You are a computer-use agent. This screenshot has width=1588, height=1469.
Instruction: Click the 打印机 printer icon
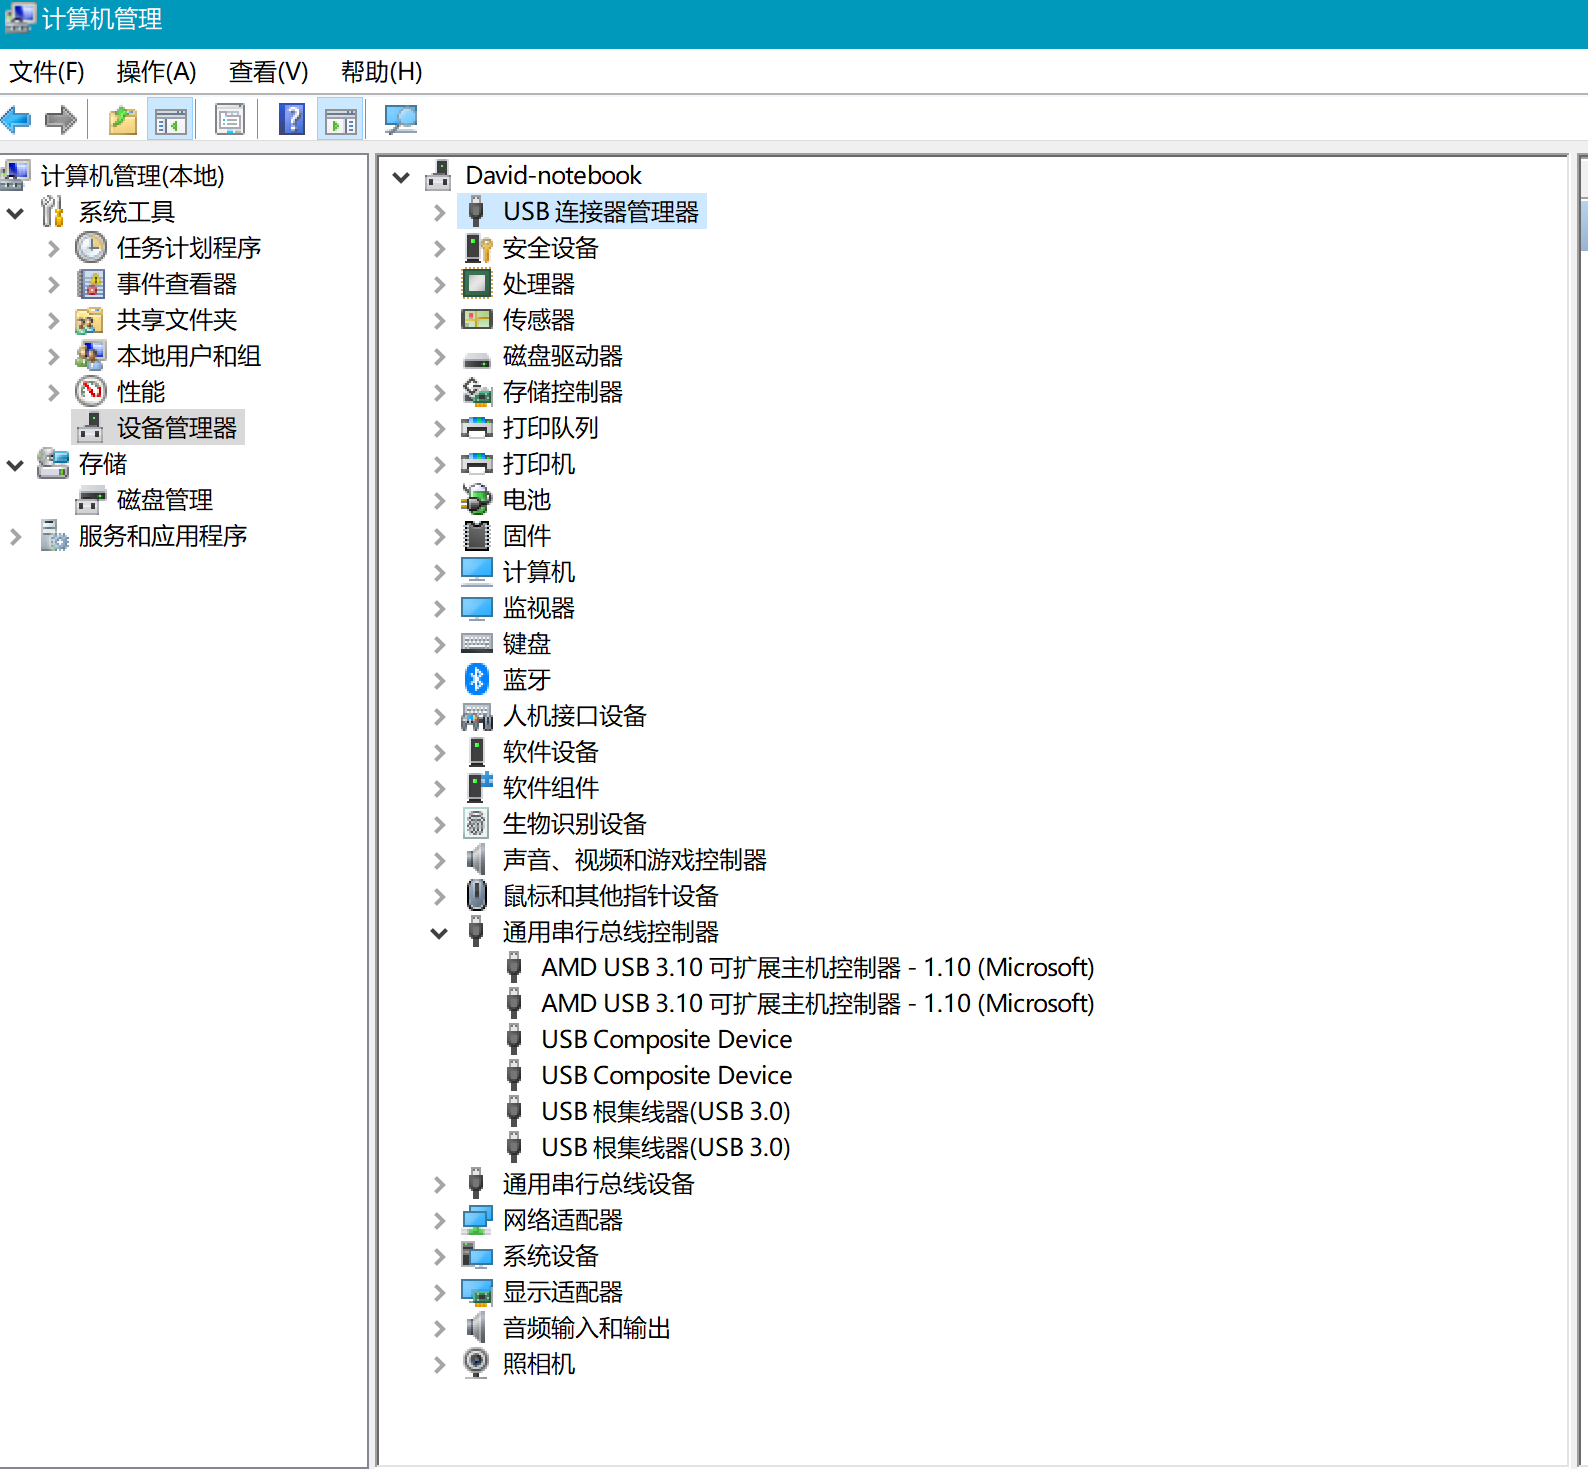[x=477, y=464]
